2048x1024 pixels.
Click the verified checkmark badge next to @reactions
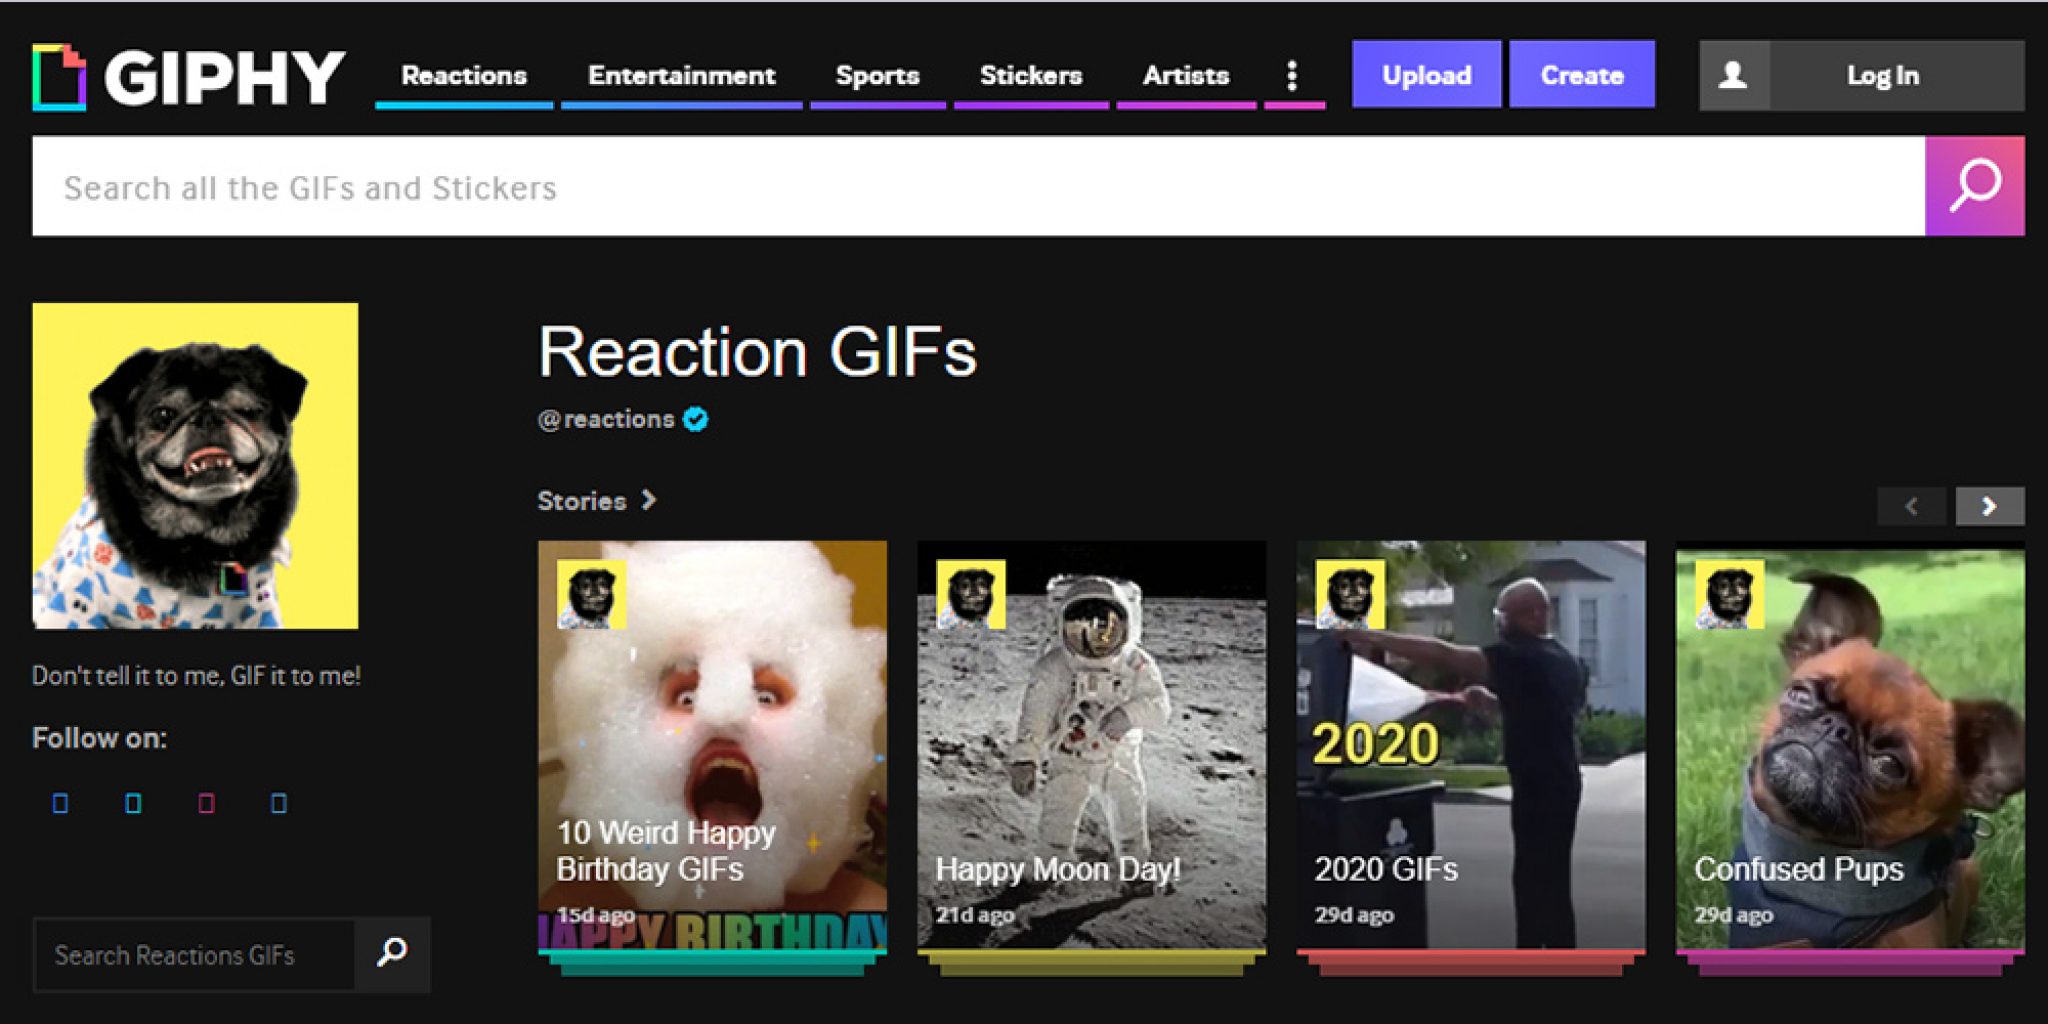pos(694,420)
